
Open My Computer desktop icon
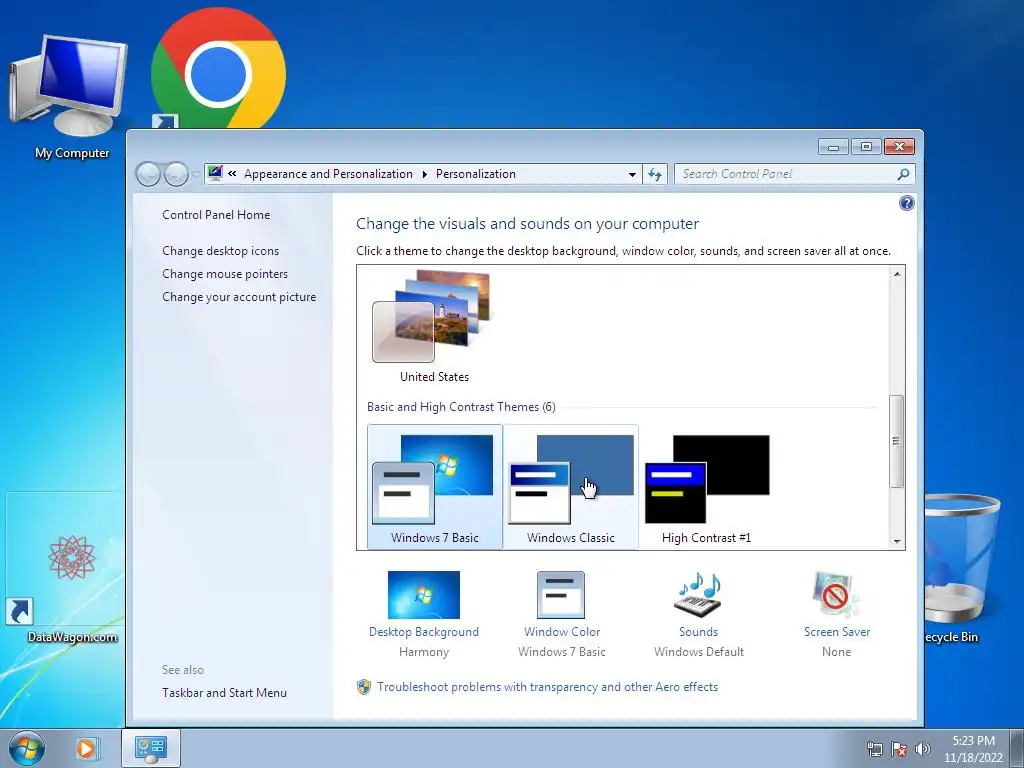pos(69,98)
